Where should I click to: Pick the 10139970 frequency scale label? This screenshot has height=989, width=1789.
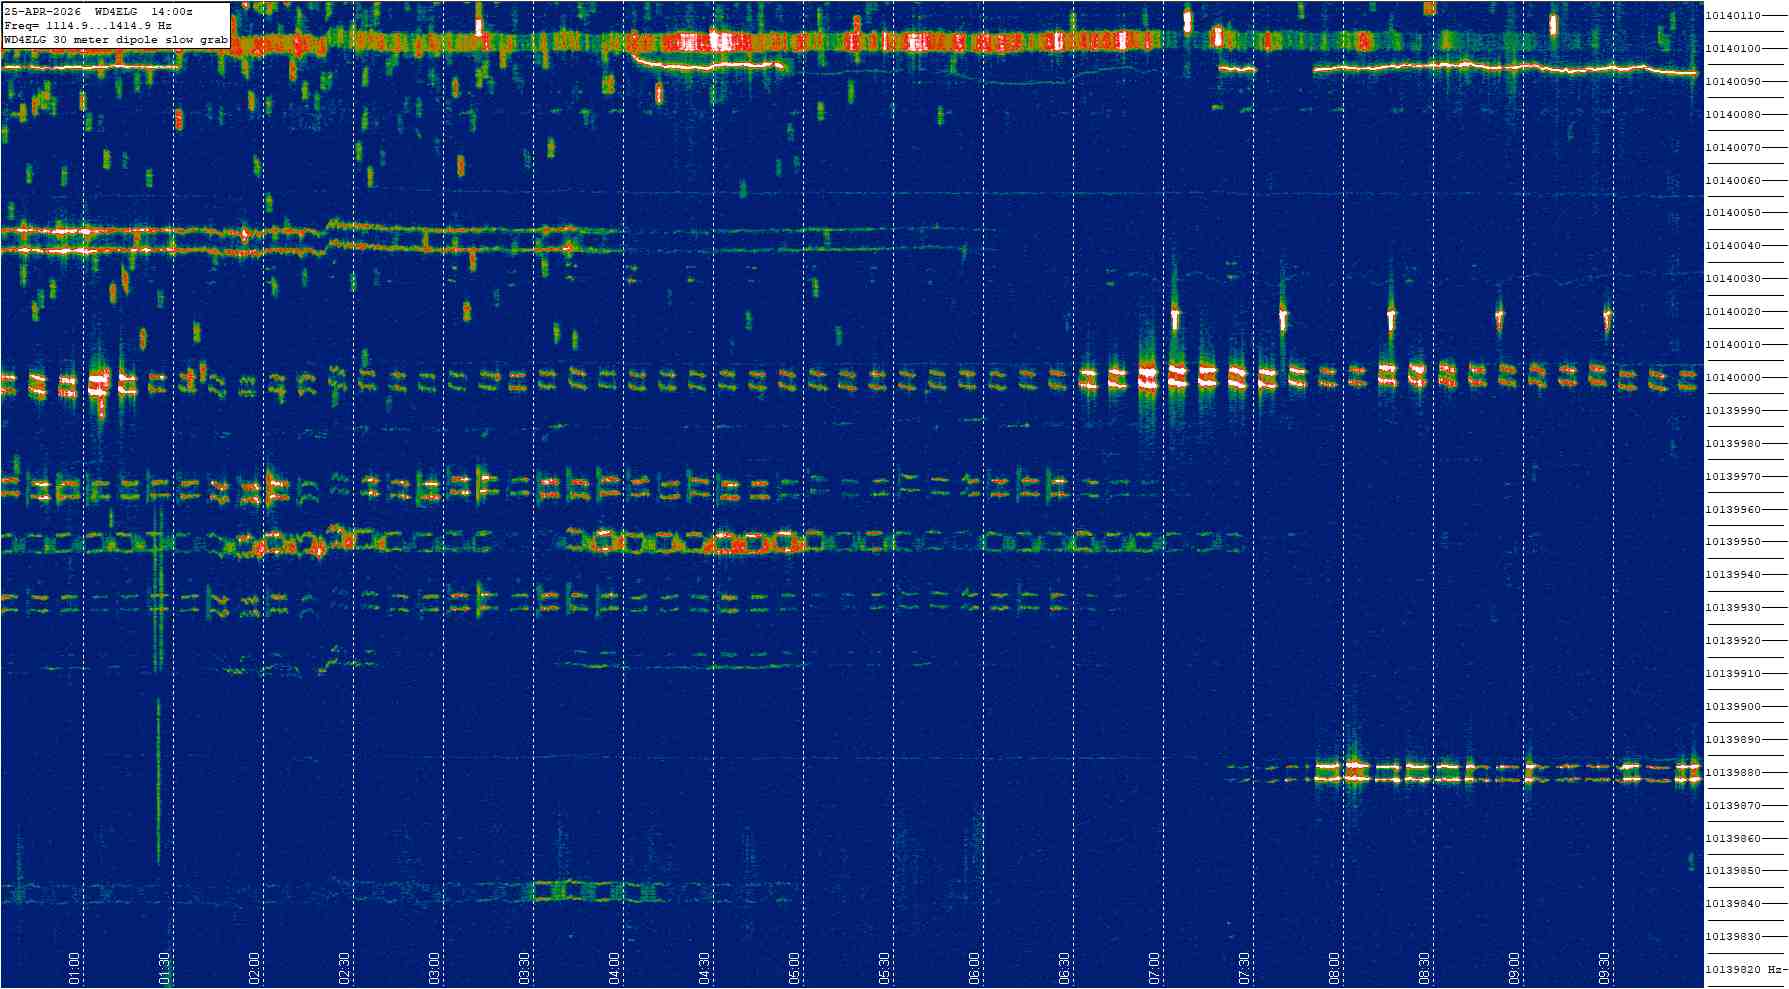(1733, 477)
